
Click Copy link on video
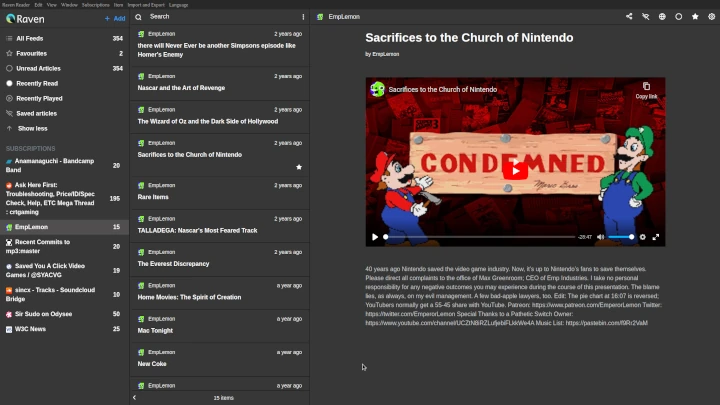(646, 90)
